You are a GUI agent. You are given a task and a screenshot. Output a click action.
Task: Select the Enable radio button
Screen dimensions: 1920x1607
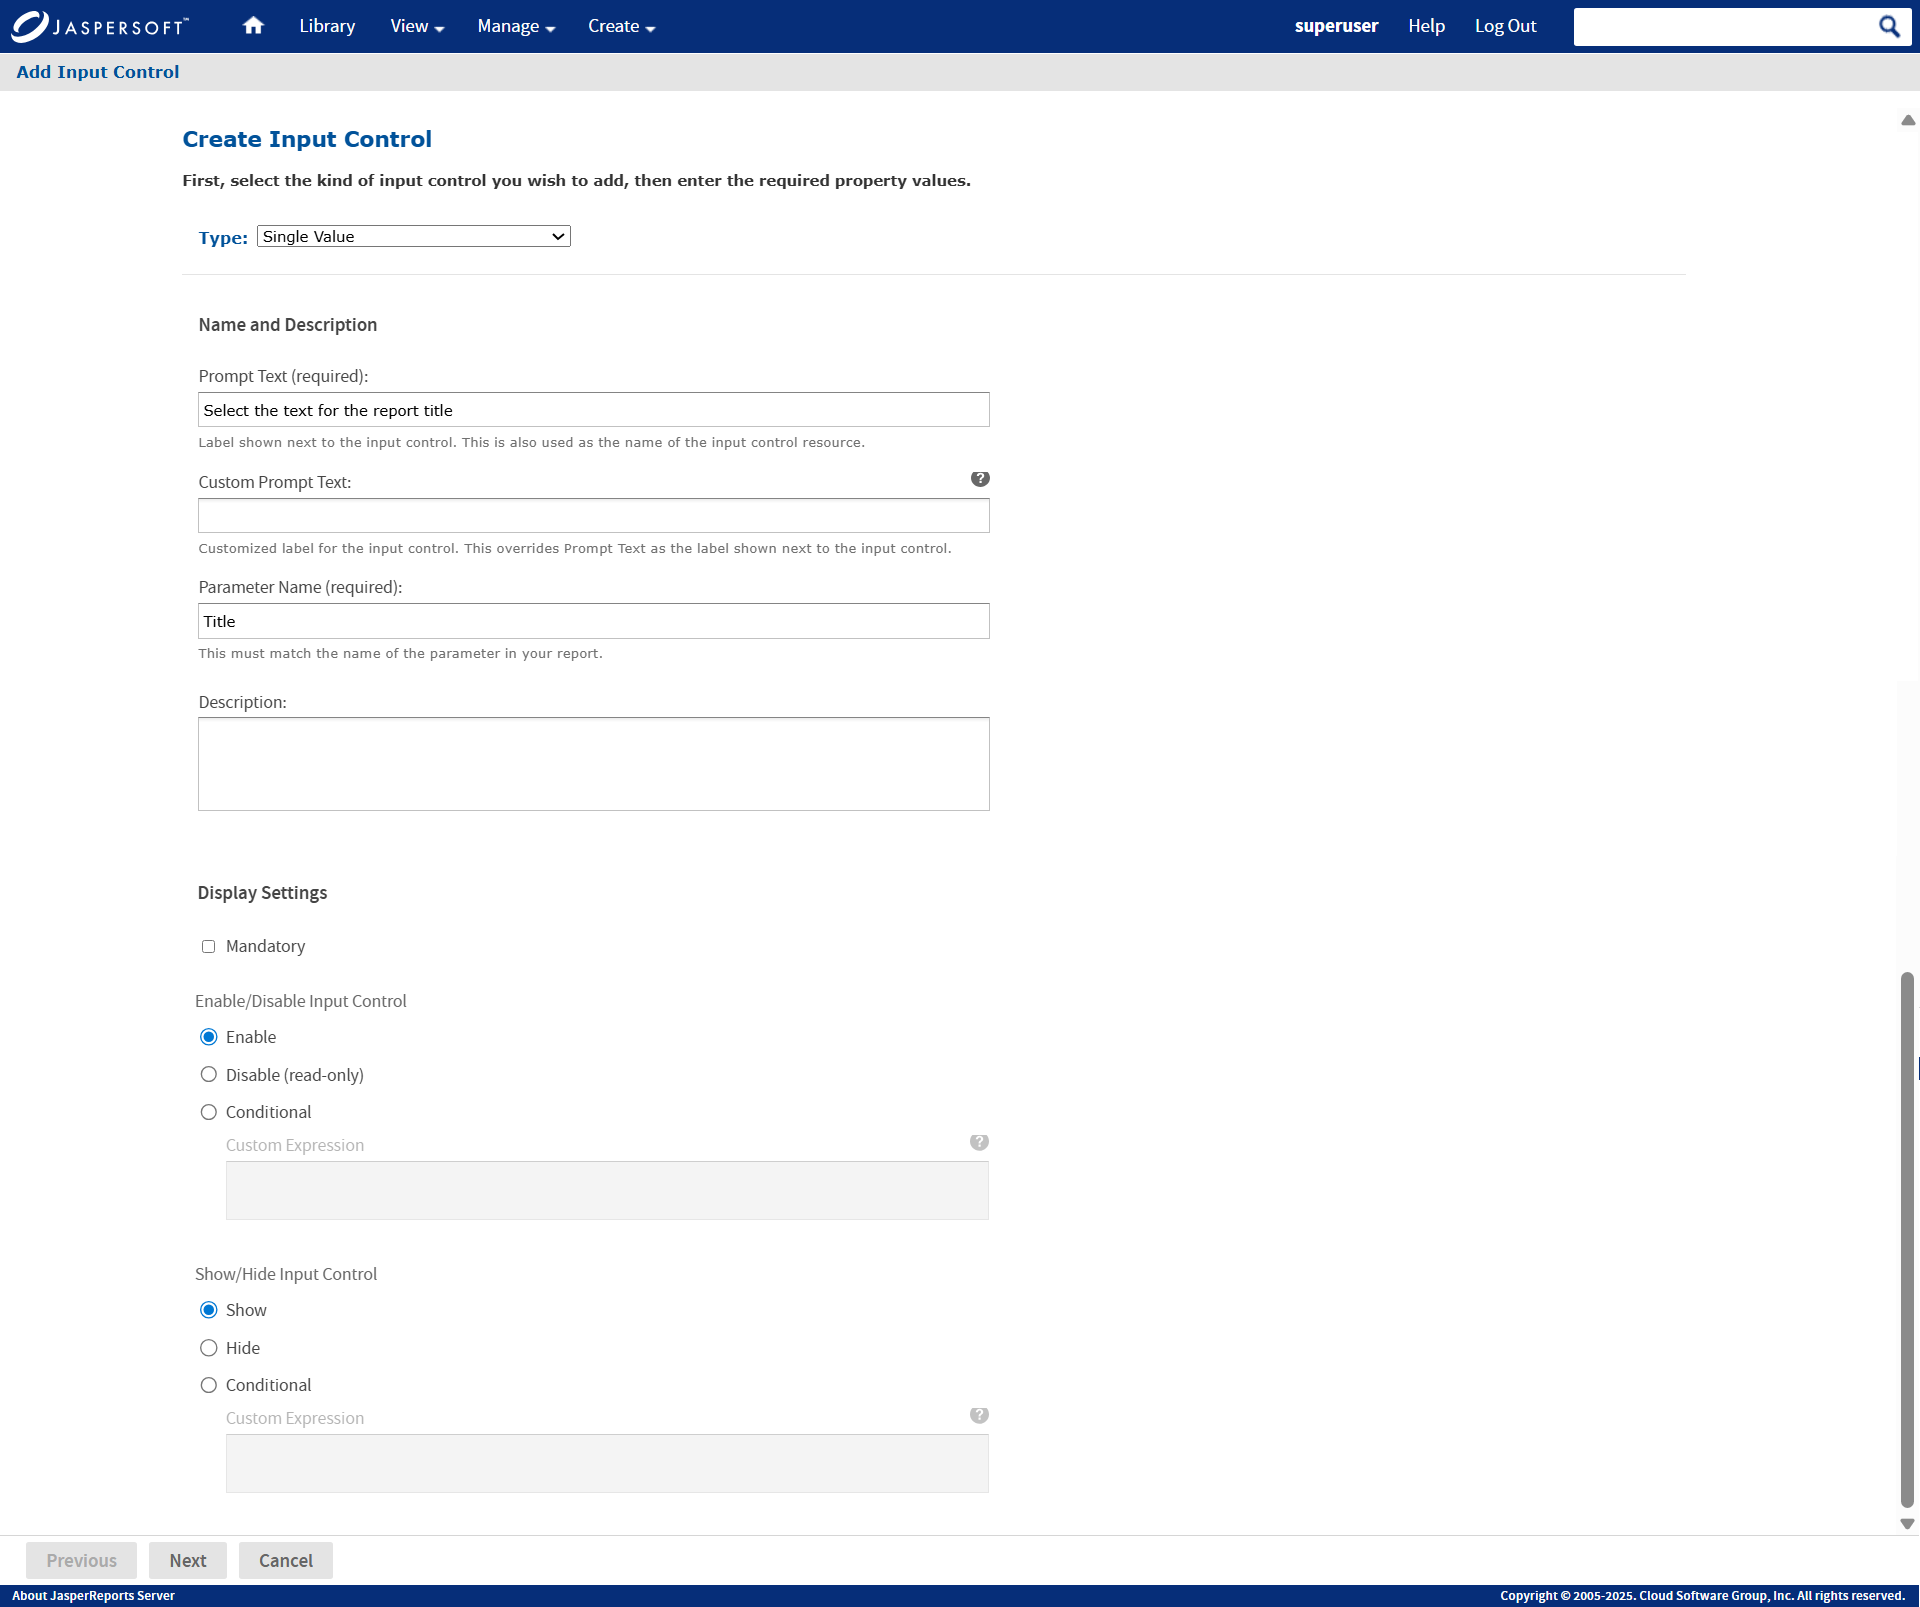[x=208, y=1037]
